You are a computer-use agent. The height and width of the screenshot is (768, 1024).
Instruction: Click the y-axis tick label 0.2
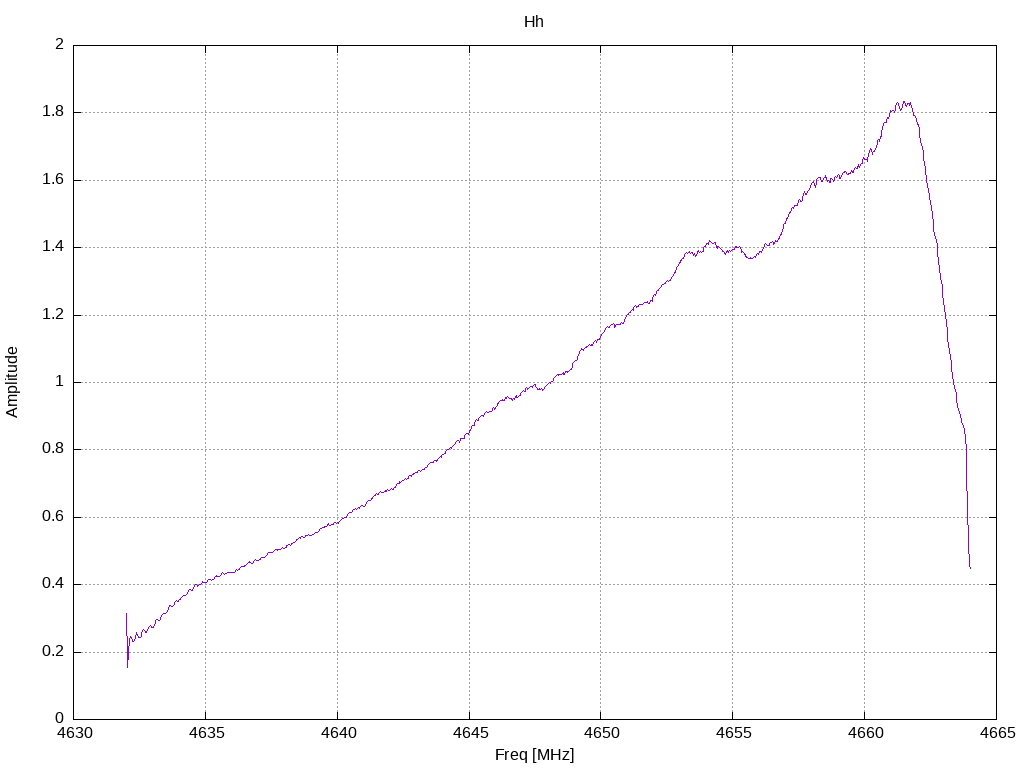pyautogui.click(x=53, y=651)
